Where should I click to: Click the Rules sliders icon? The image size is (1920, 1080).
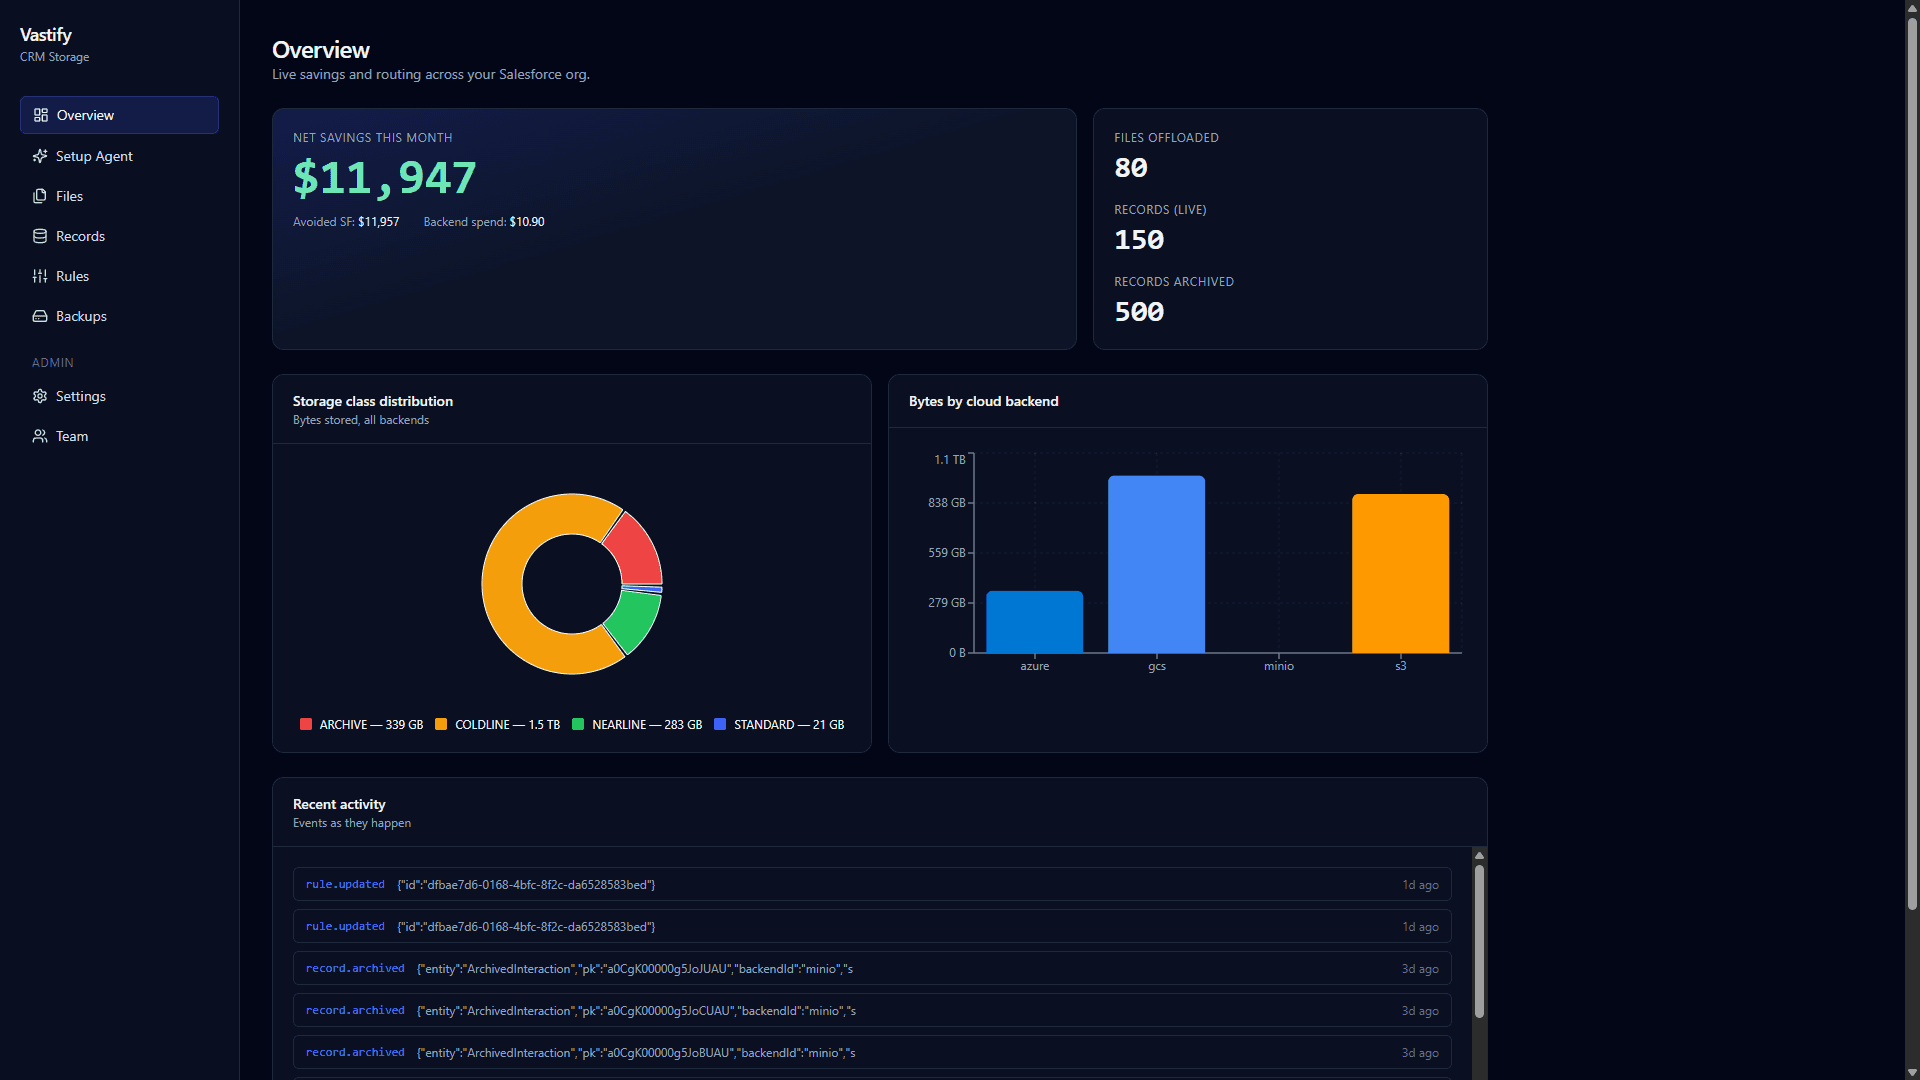(x=40, y=276)
